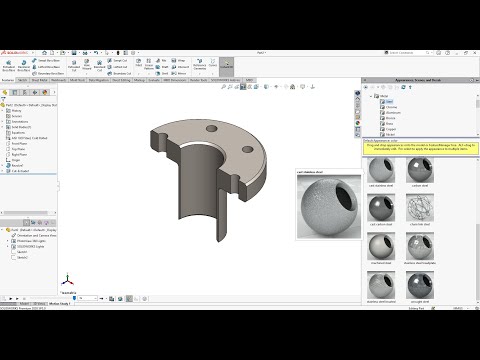Select the Copper appearance folder
This screenshot has height=360, width=480.
(388, 129)
